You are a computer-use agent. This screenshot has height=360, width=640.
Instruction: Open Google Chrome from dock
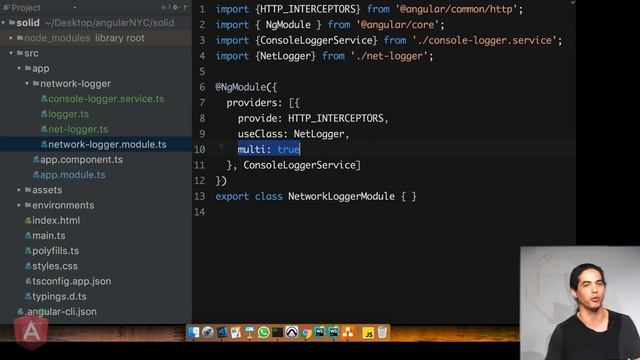coord(305,333)
